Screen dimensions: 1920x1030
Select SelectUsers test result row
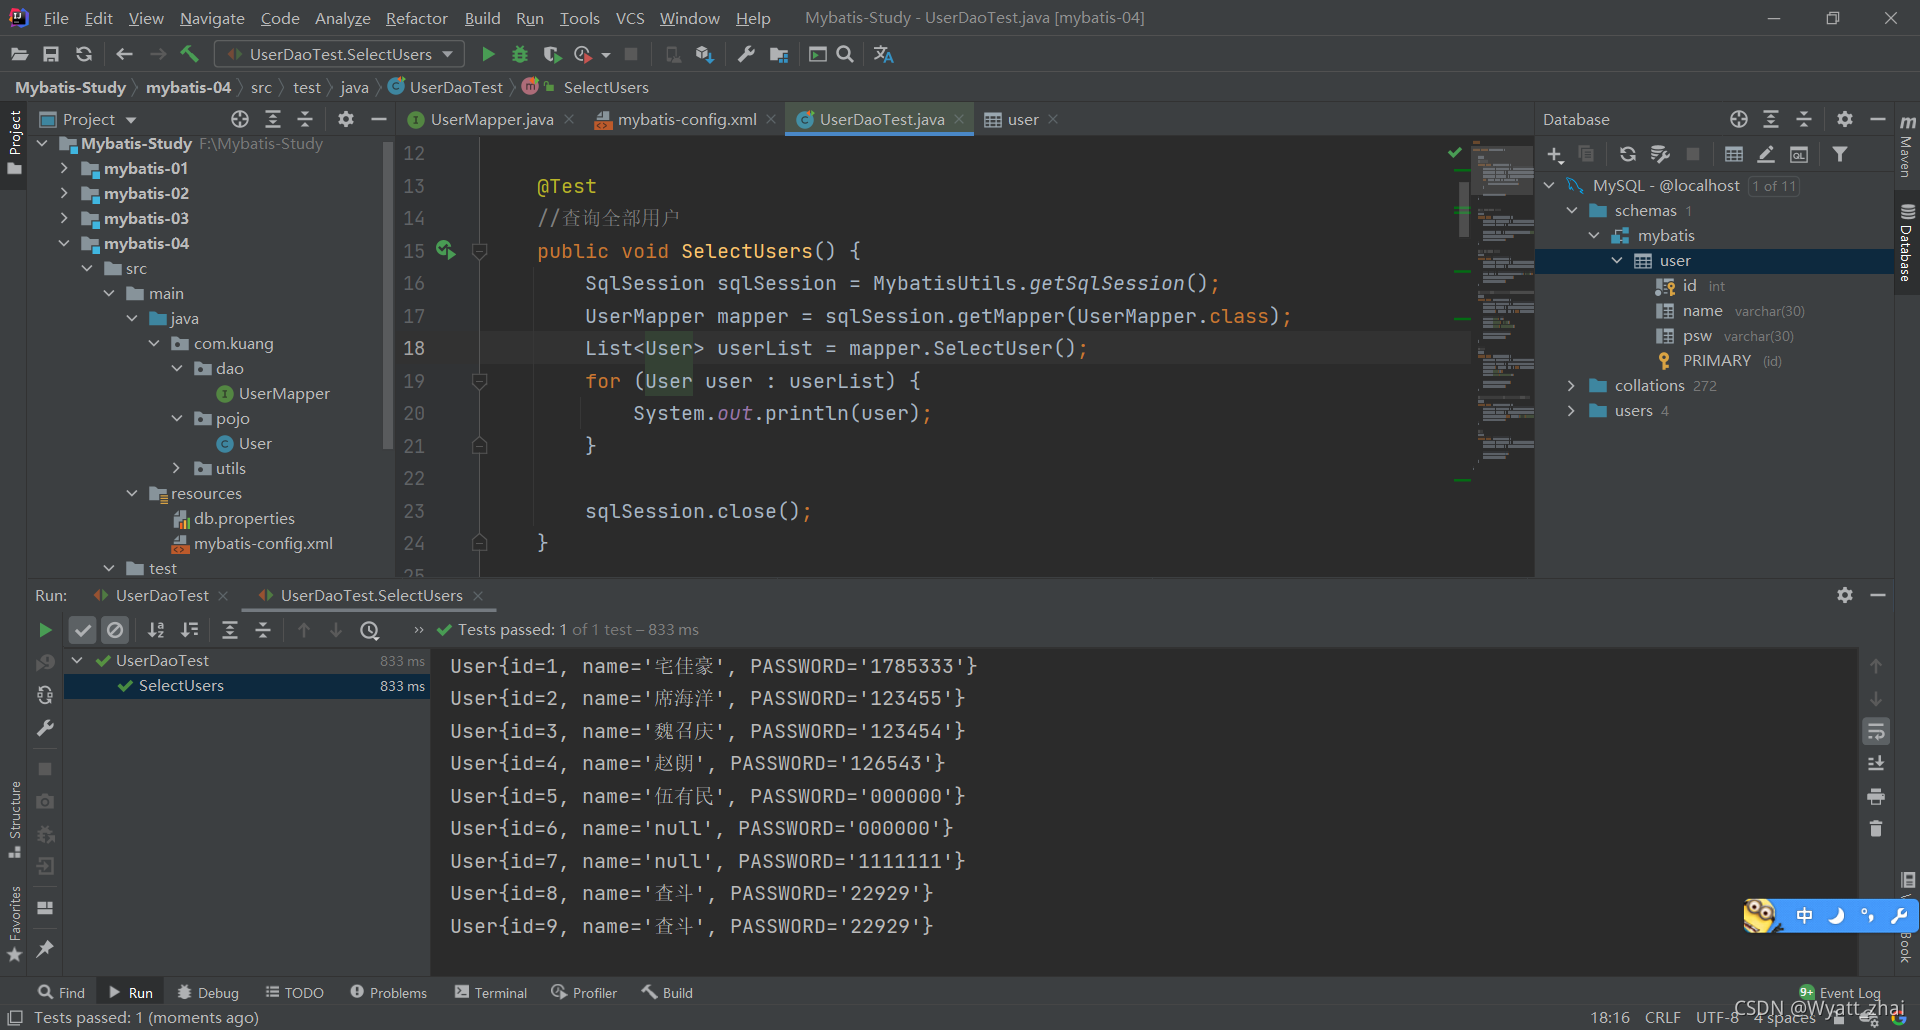[247, 686]
